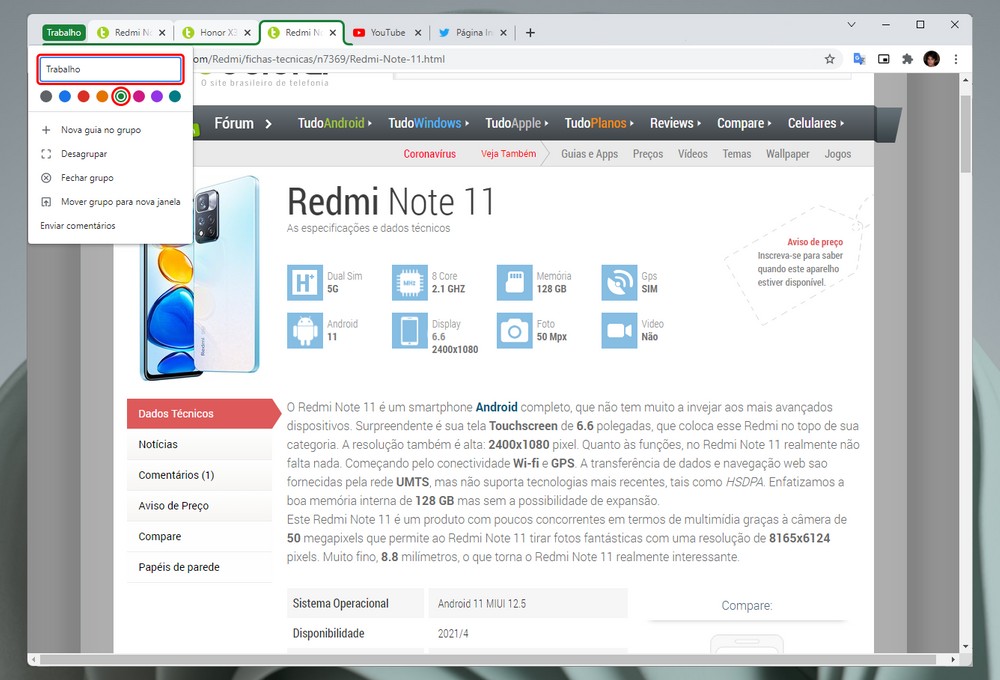Pick the cyan group color
This screenshot has height=680, width=1000.
click(175, 96)
